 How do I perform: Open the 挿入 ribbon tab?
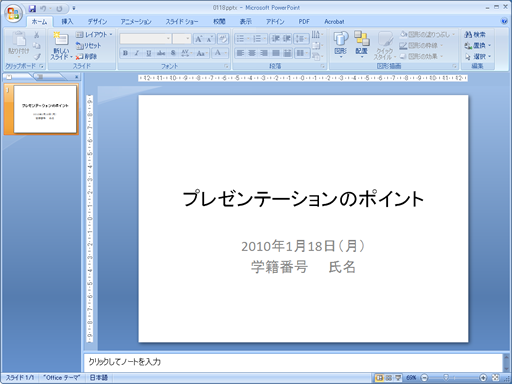coord(67,22)
